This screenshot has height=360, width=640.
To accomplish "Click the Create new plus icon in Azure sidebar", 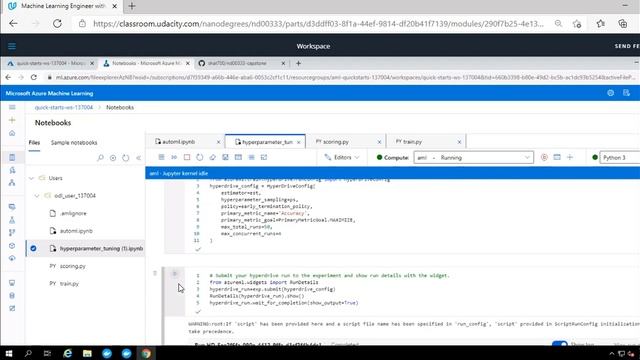I will pyautogui.click(x=12, y=120).
